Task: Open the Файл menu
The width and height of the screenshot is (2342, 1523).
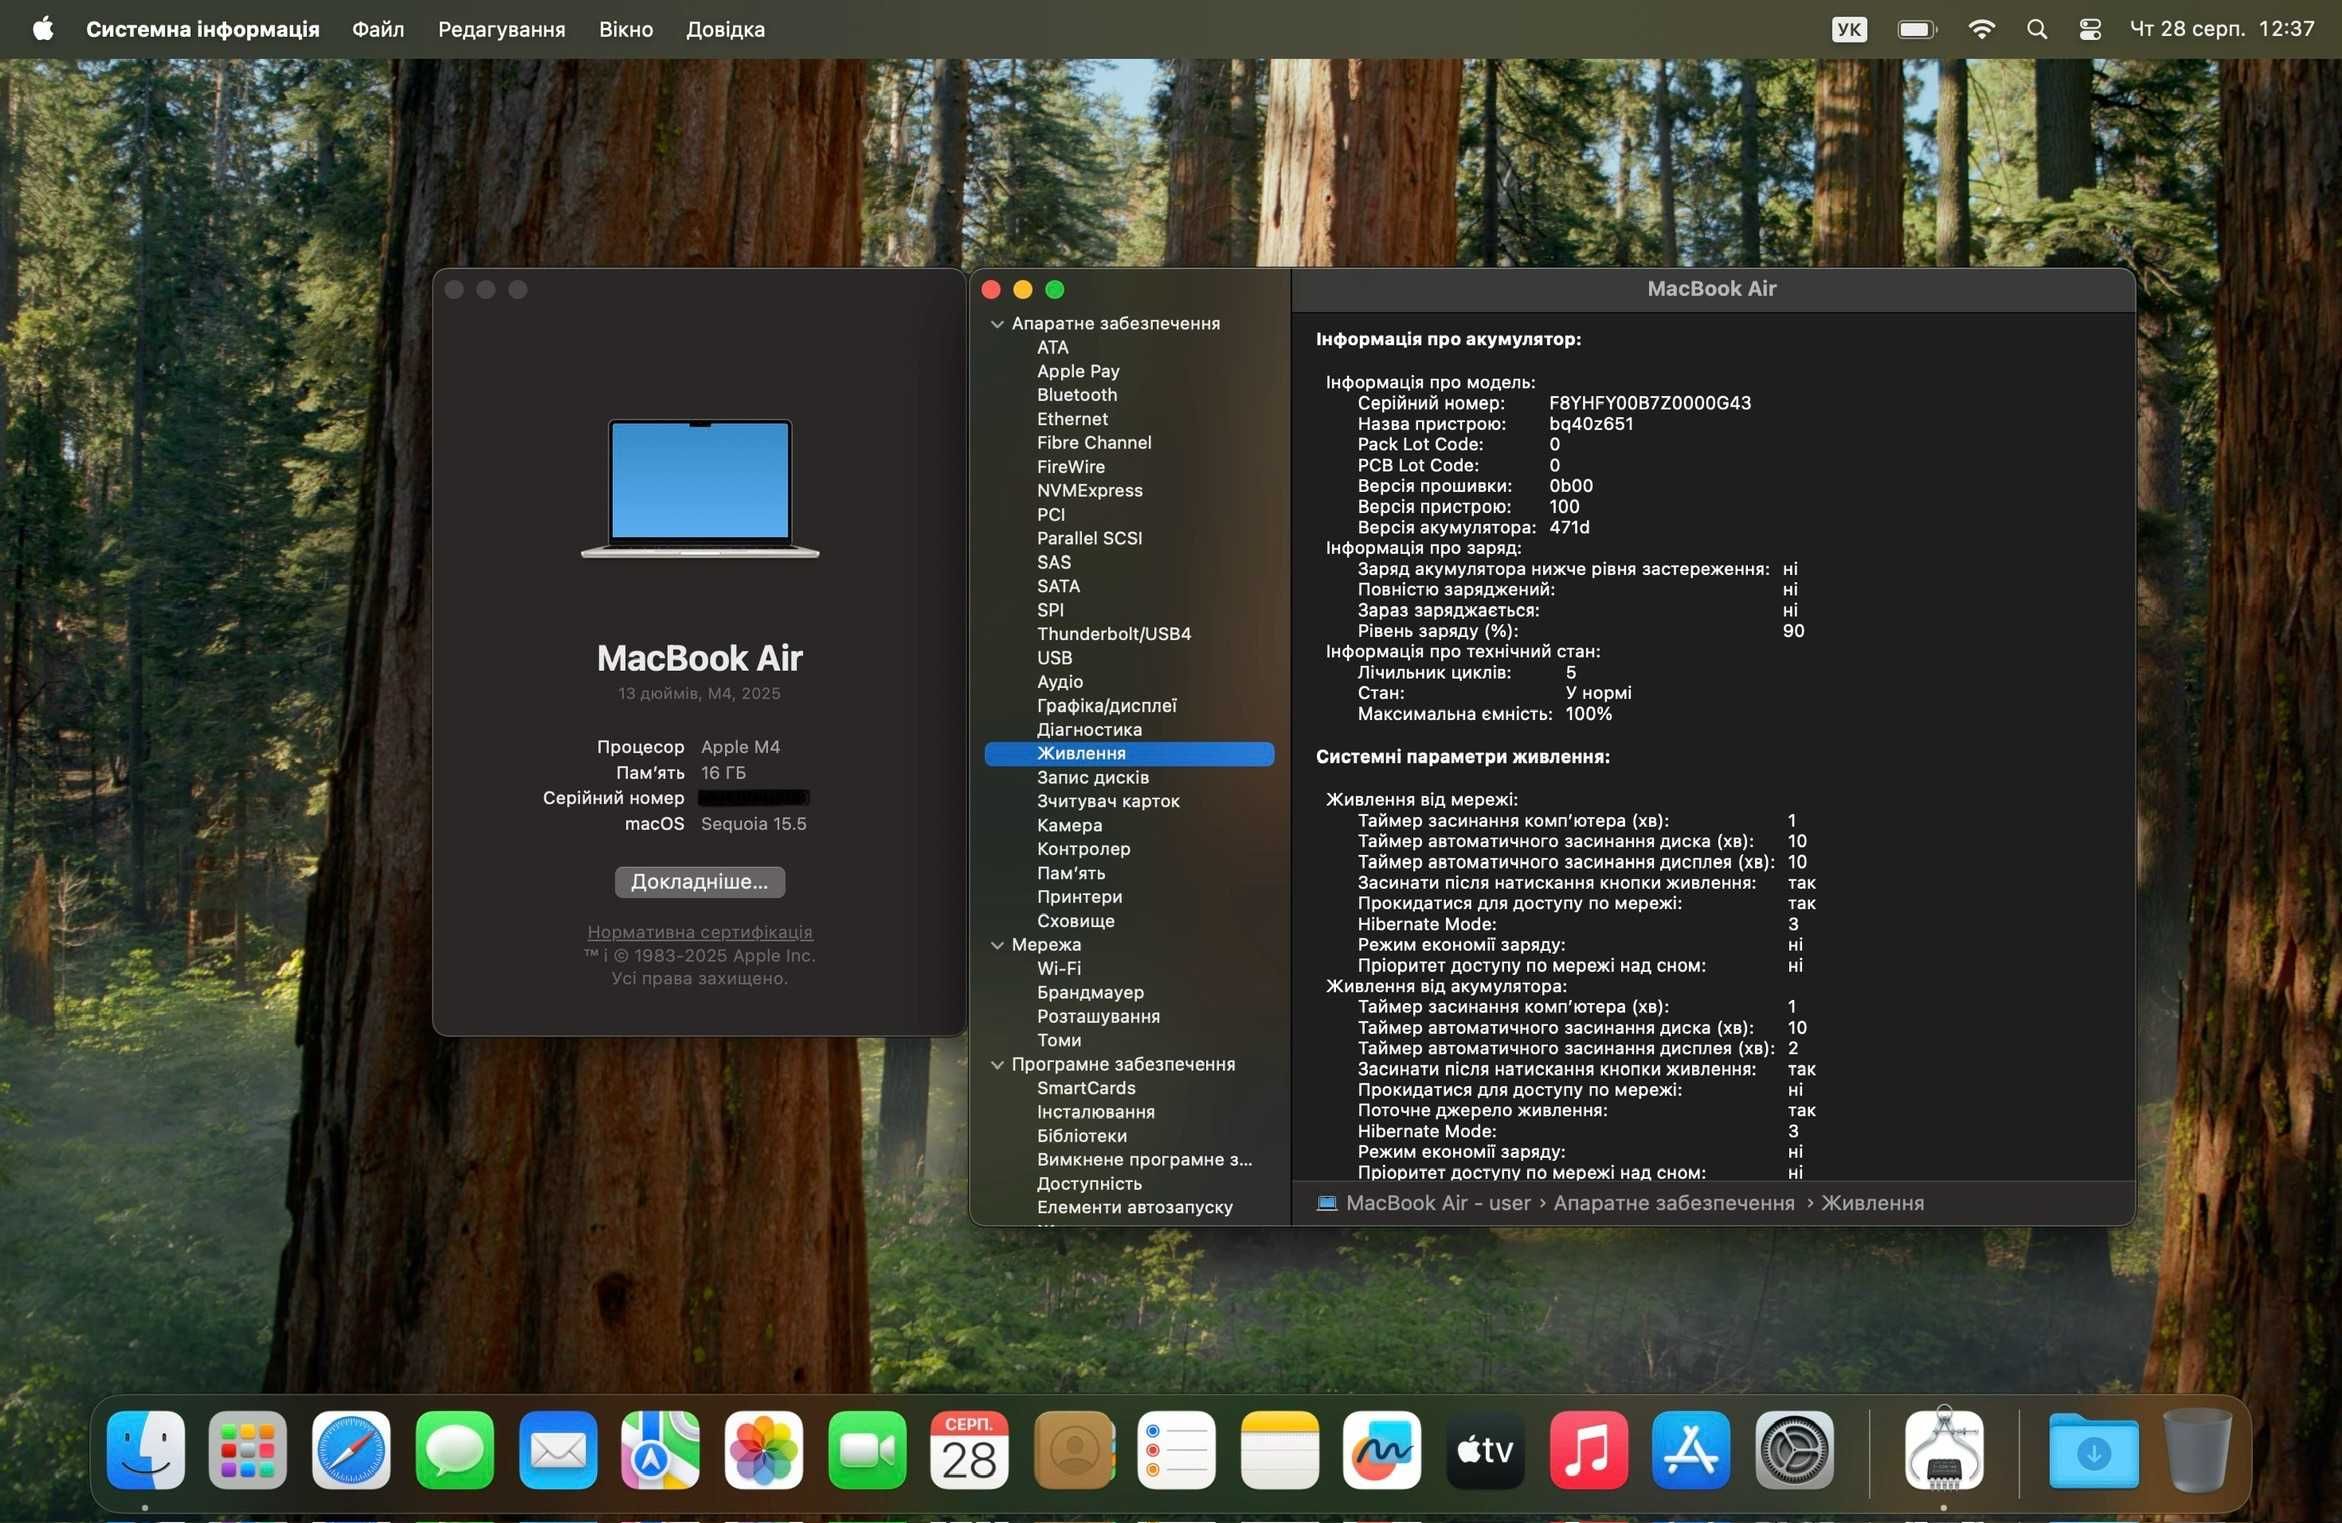Action: pyautogui.click(x=378, y=29)
